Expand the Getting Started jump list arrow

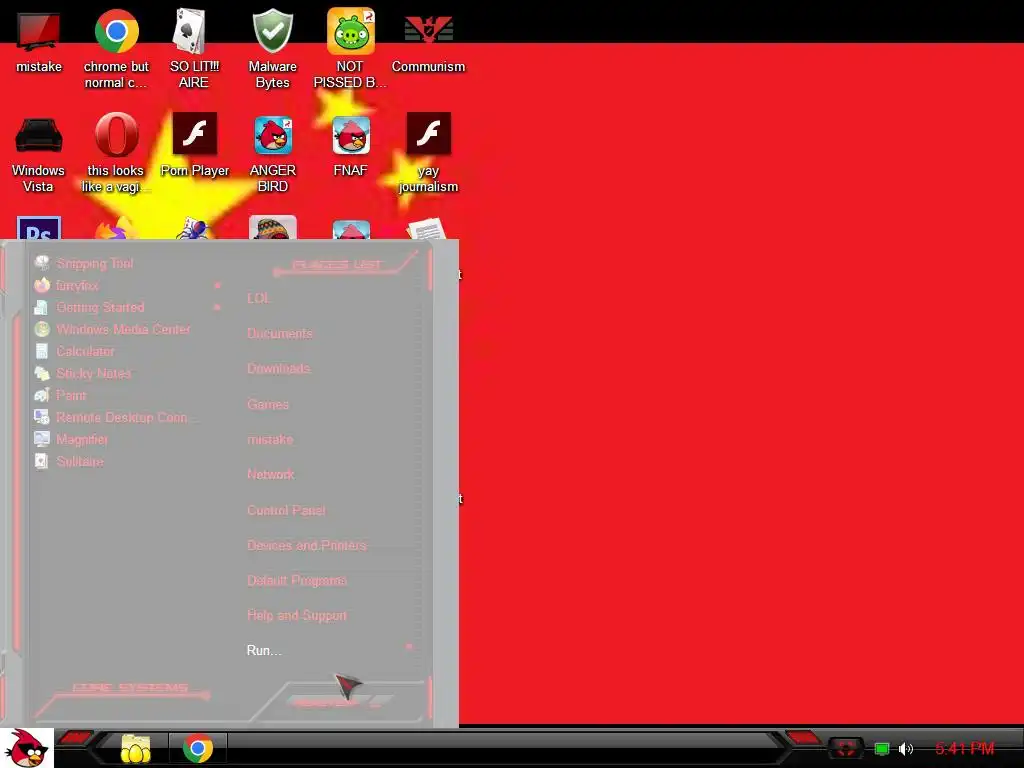coord(217,307)
